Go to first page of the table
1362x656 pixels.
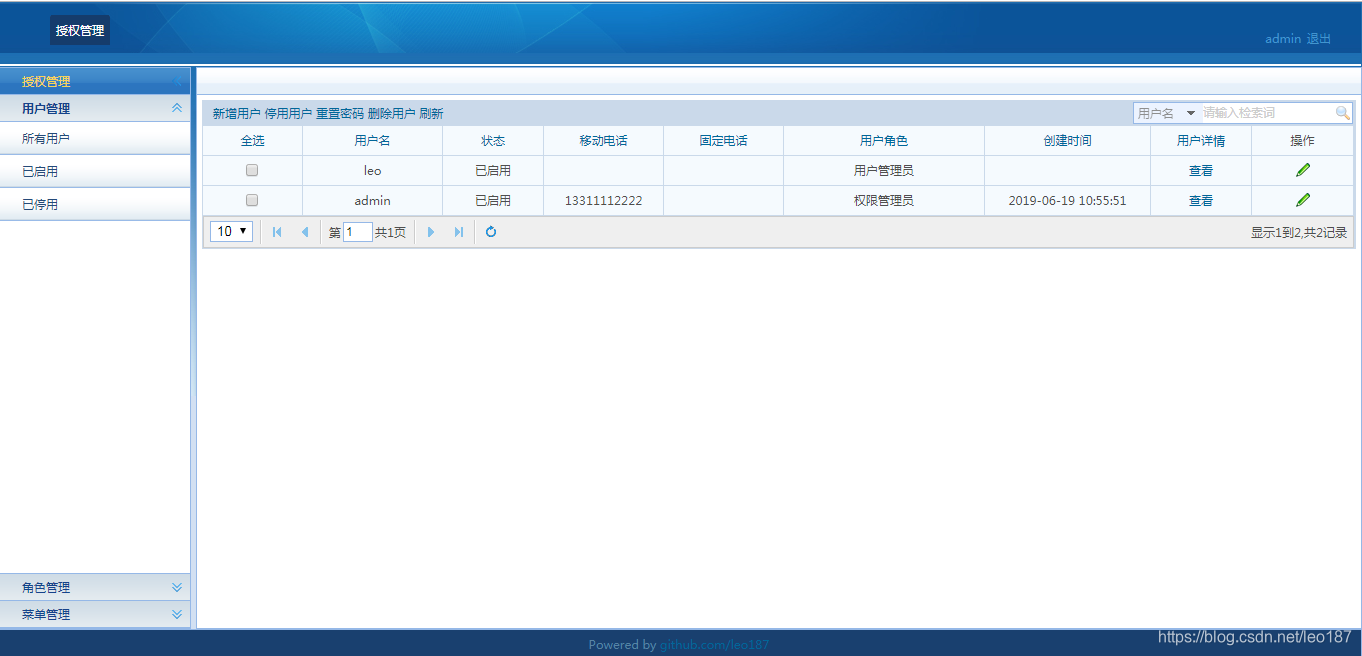tap(277, 232)
